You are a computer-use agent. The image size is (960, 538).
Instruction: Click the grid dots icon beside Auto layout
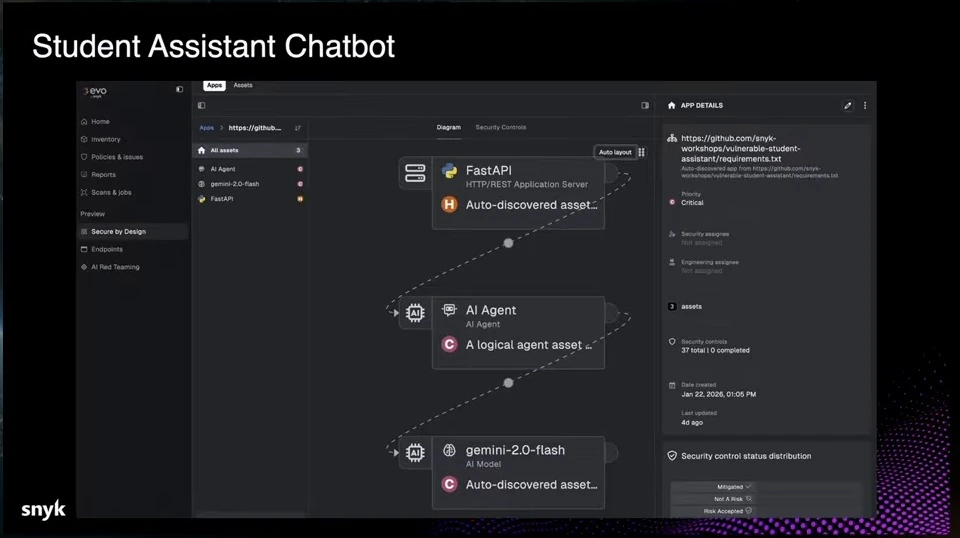(x=641, y=152)
